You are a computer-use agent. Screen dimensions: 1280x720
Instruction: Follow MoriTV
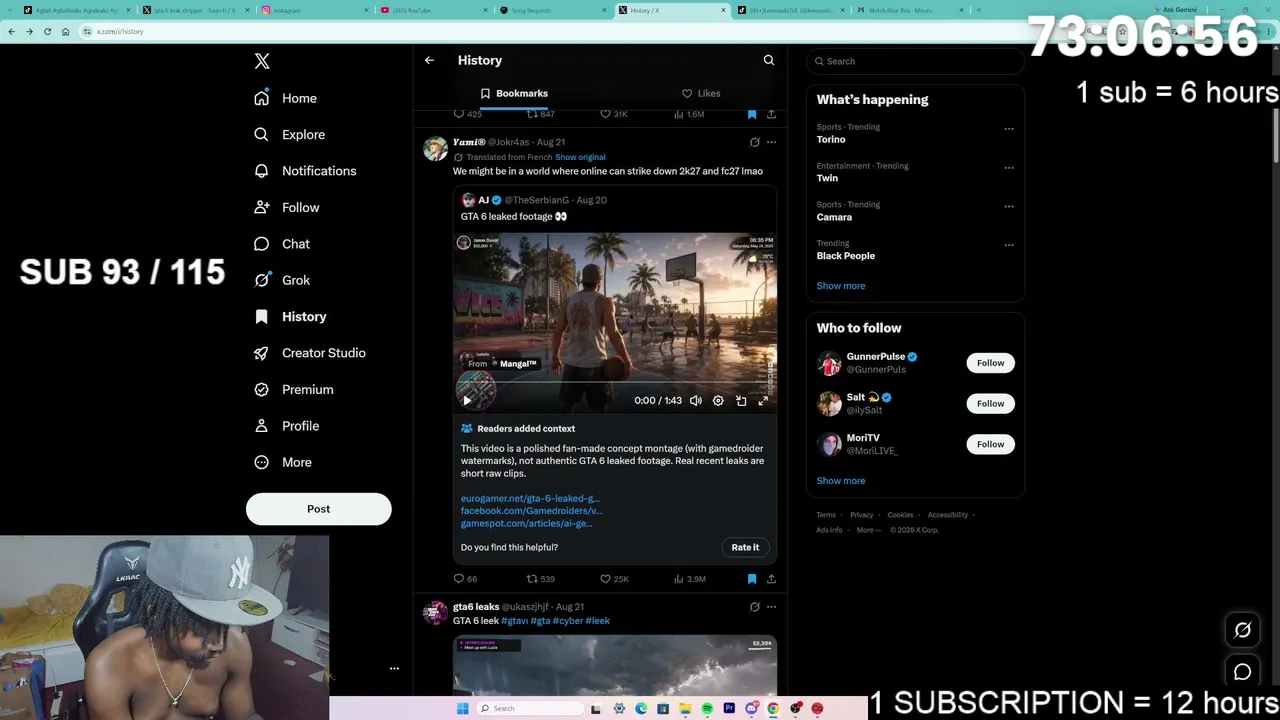[x=990, y=444]
